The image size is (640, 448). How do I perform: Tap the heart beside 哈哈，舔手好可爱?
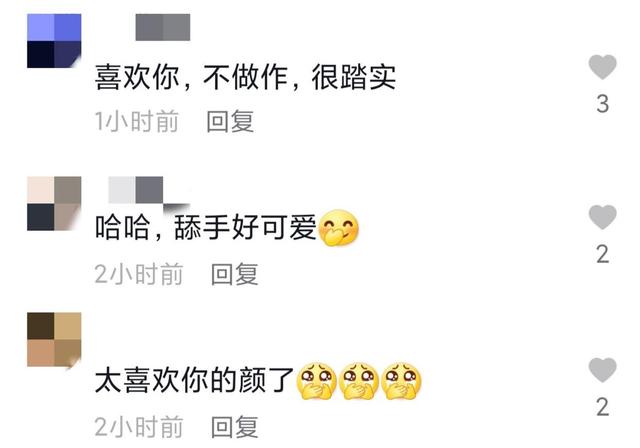pos(602,217)
